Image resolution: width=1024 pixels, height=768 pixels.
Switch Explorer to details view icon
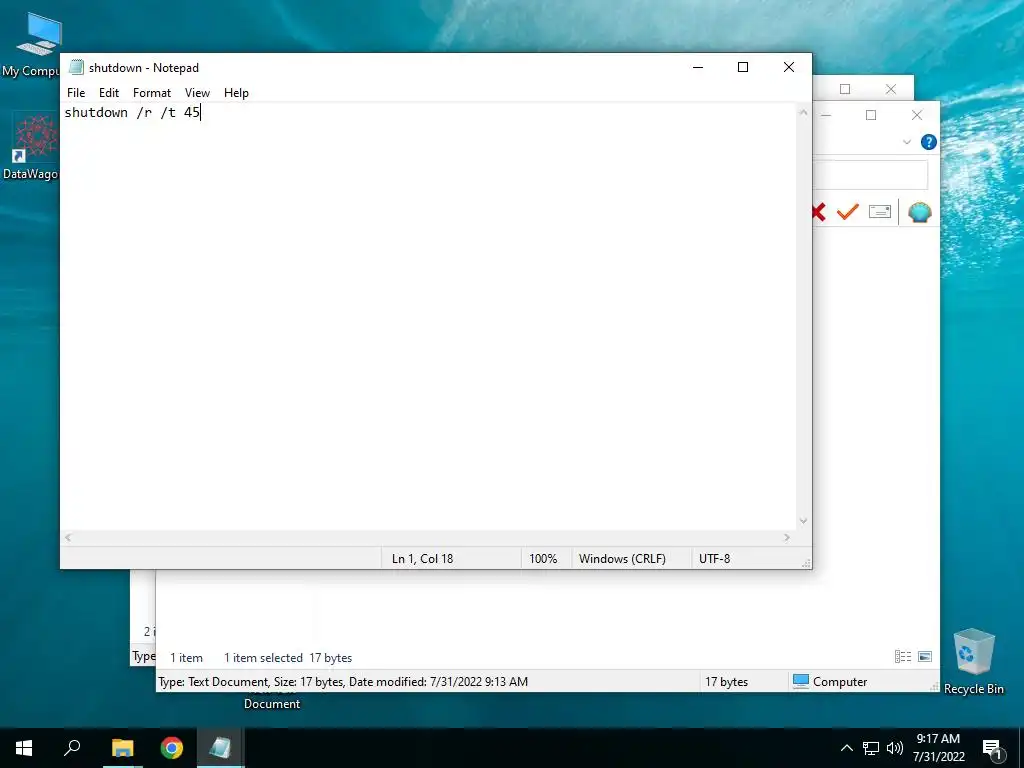pyautogui.click(x=903, y=657)
